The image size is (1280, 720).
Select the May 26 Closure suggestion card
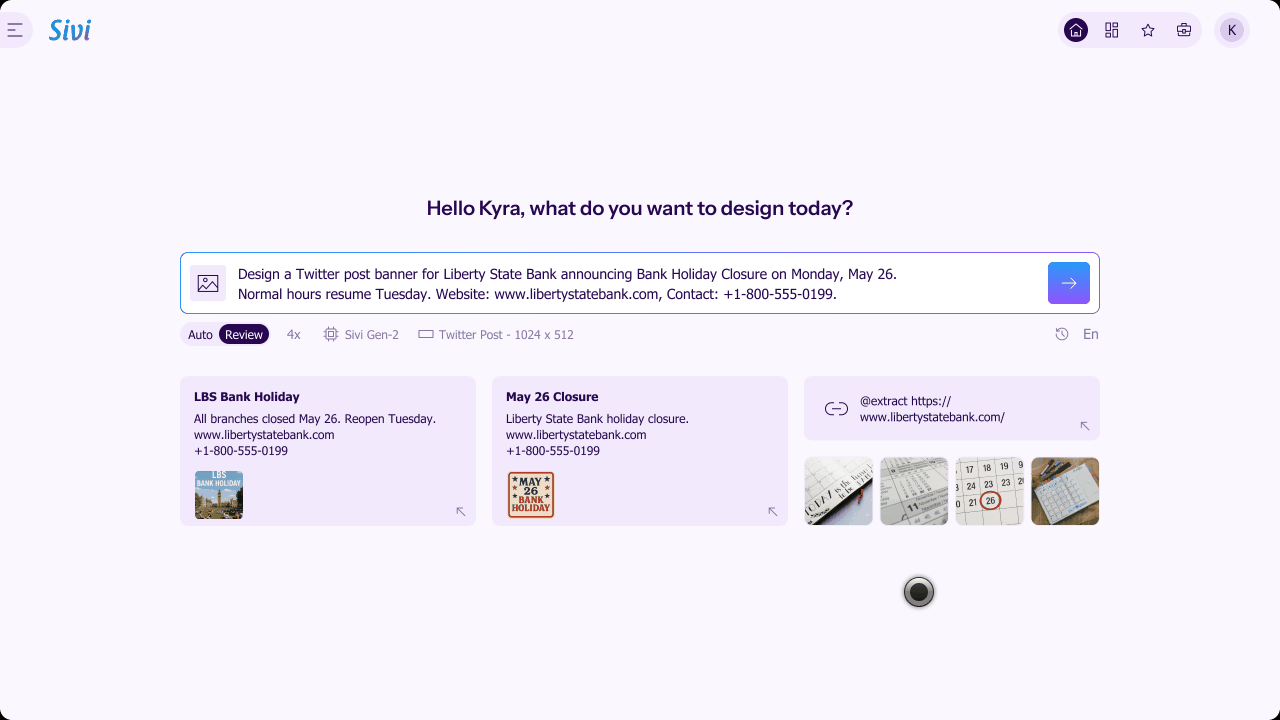pos(640,451)
